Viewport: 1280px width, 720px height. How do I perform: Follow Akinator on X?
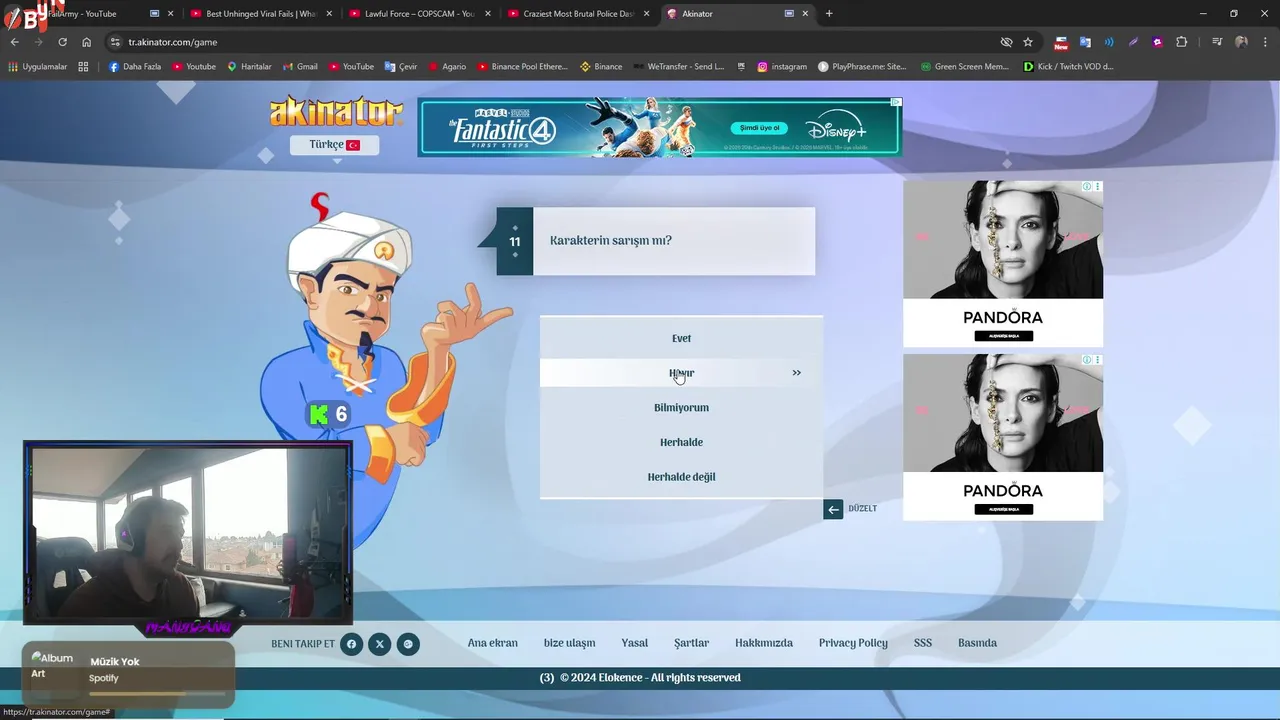pyautogui.click(x=379, y=644)
